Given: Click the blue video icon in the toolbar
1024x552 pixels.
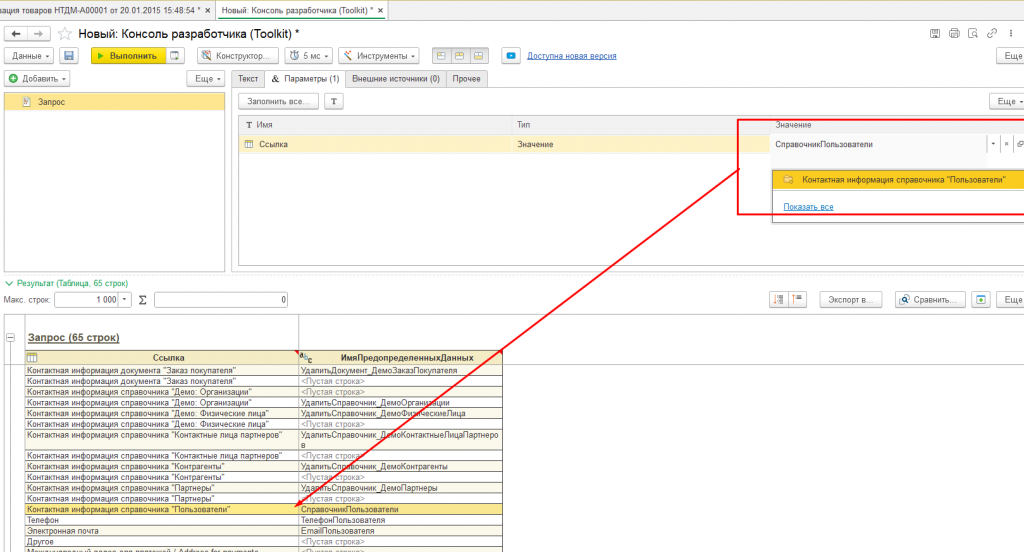Looking at the screenshot, I should point(510,56).
